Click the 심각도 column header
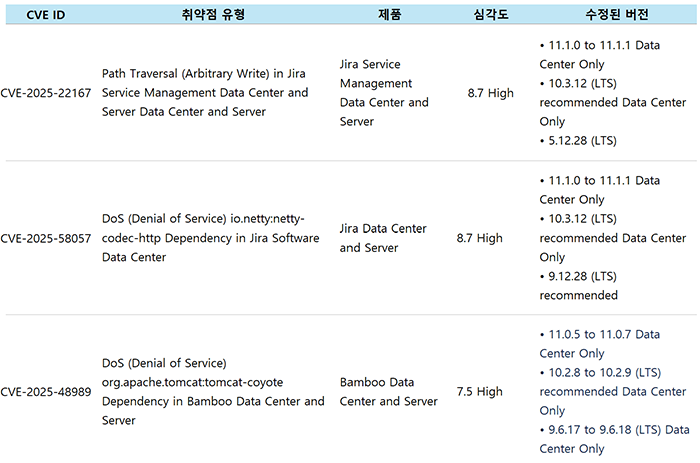 point(491,15)
